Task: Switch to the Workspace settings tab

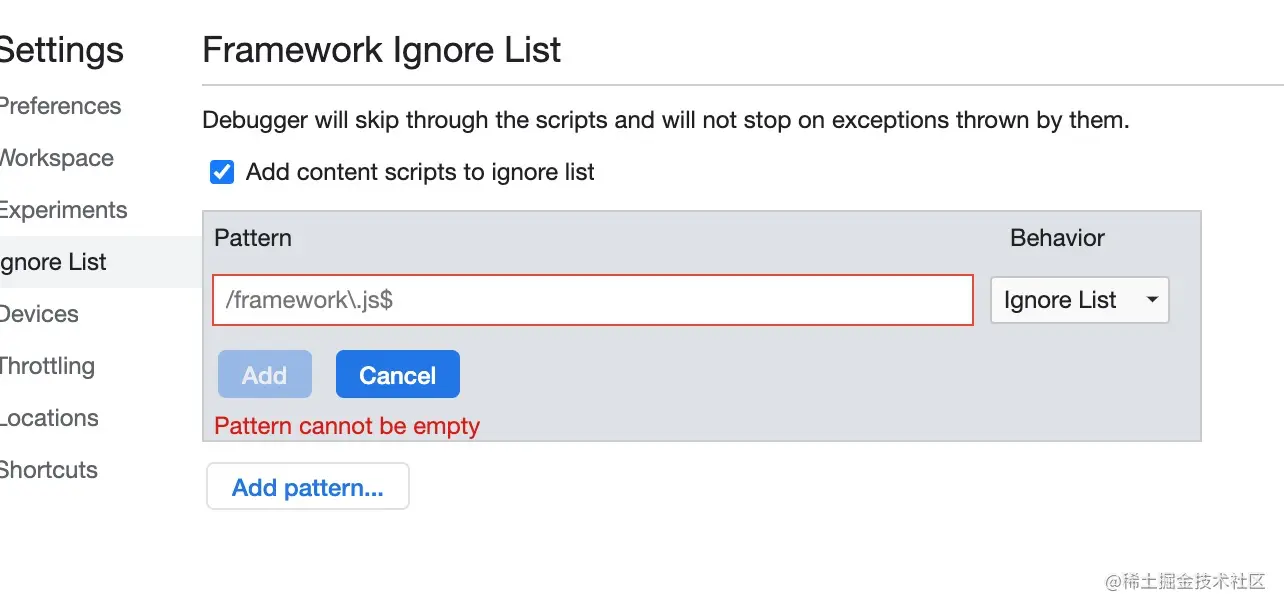Action: (56, 158)
